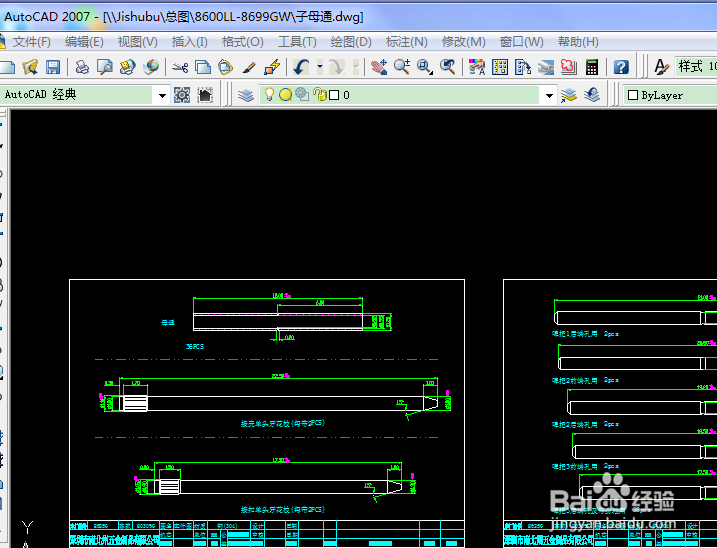Open Markup Set Manager
The image size is (717, 548).
click(x=568, y=67)
